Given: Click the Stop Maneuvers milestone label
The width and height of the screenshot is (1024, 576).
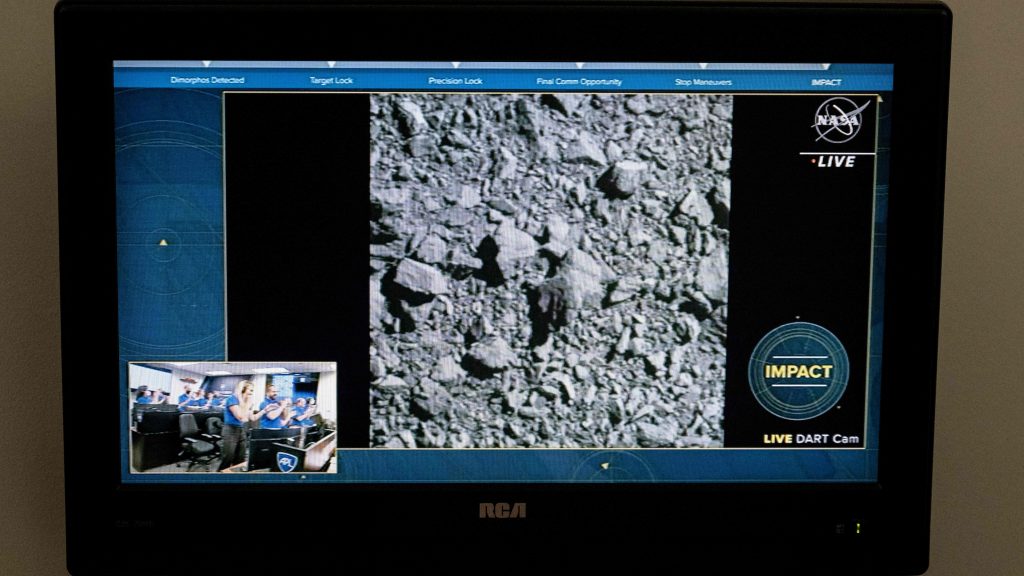Looking at the screenshot, I should tap(703, 81).
